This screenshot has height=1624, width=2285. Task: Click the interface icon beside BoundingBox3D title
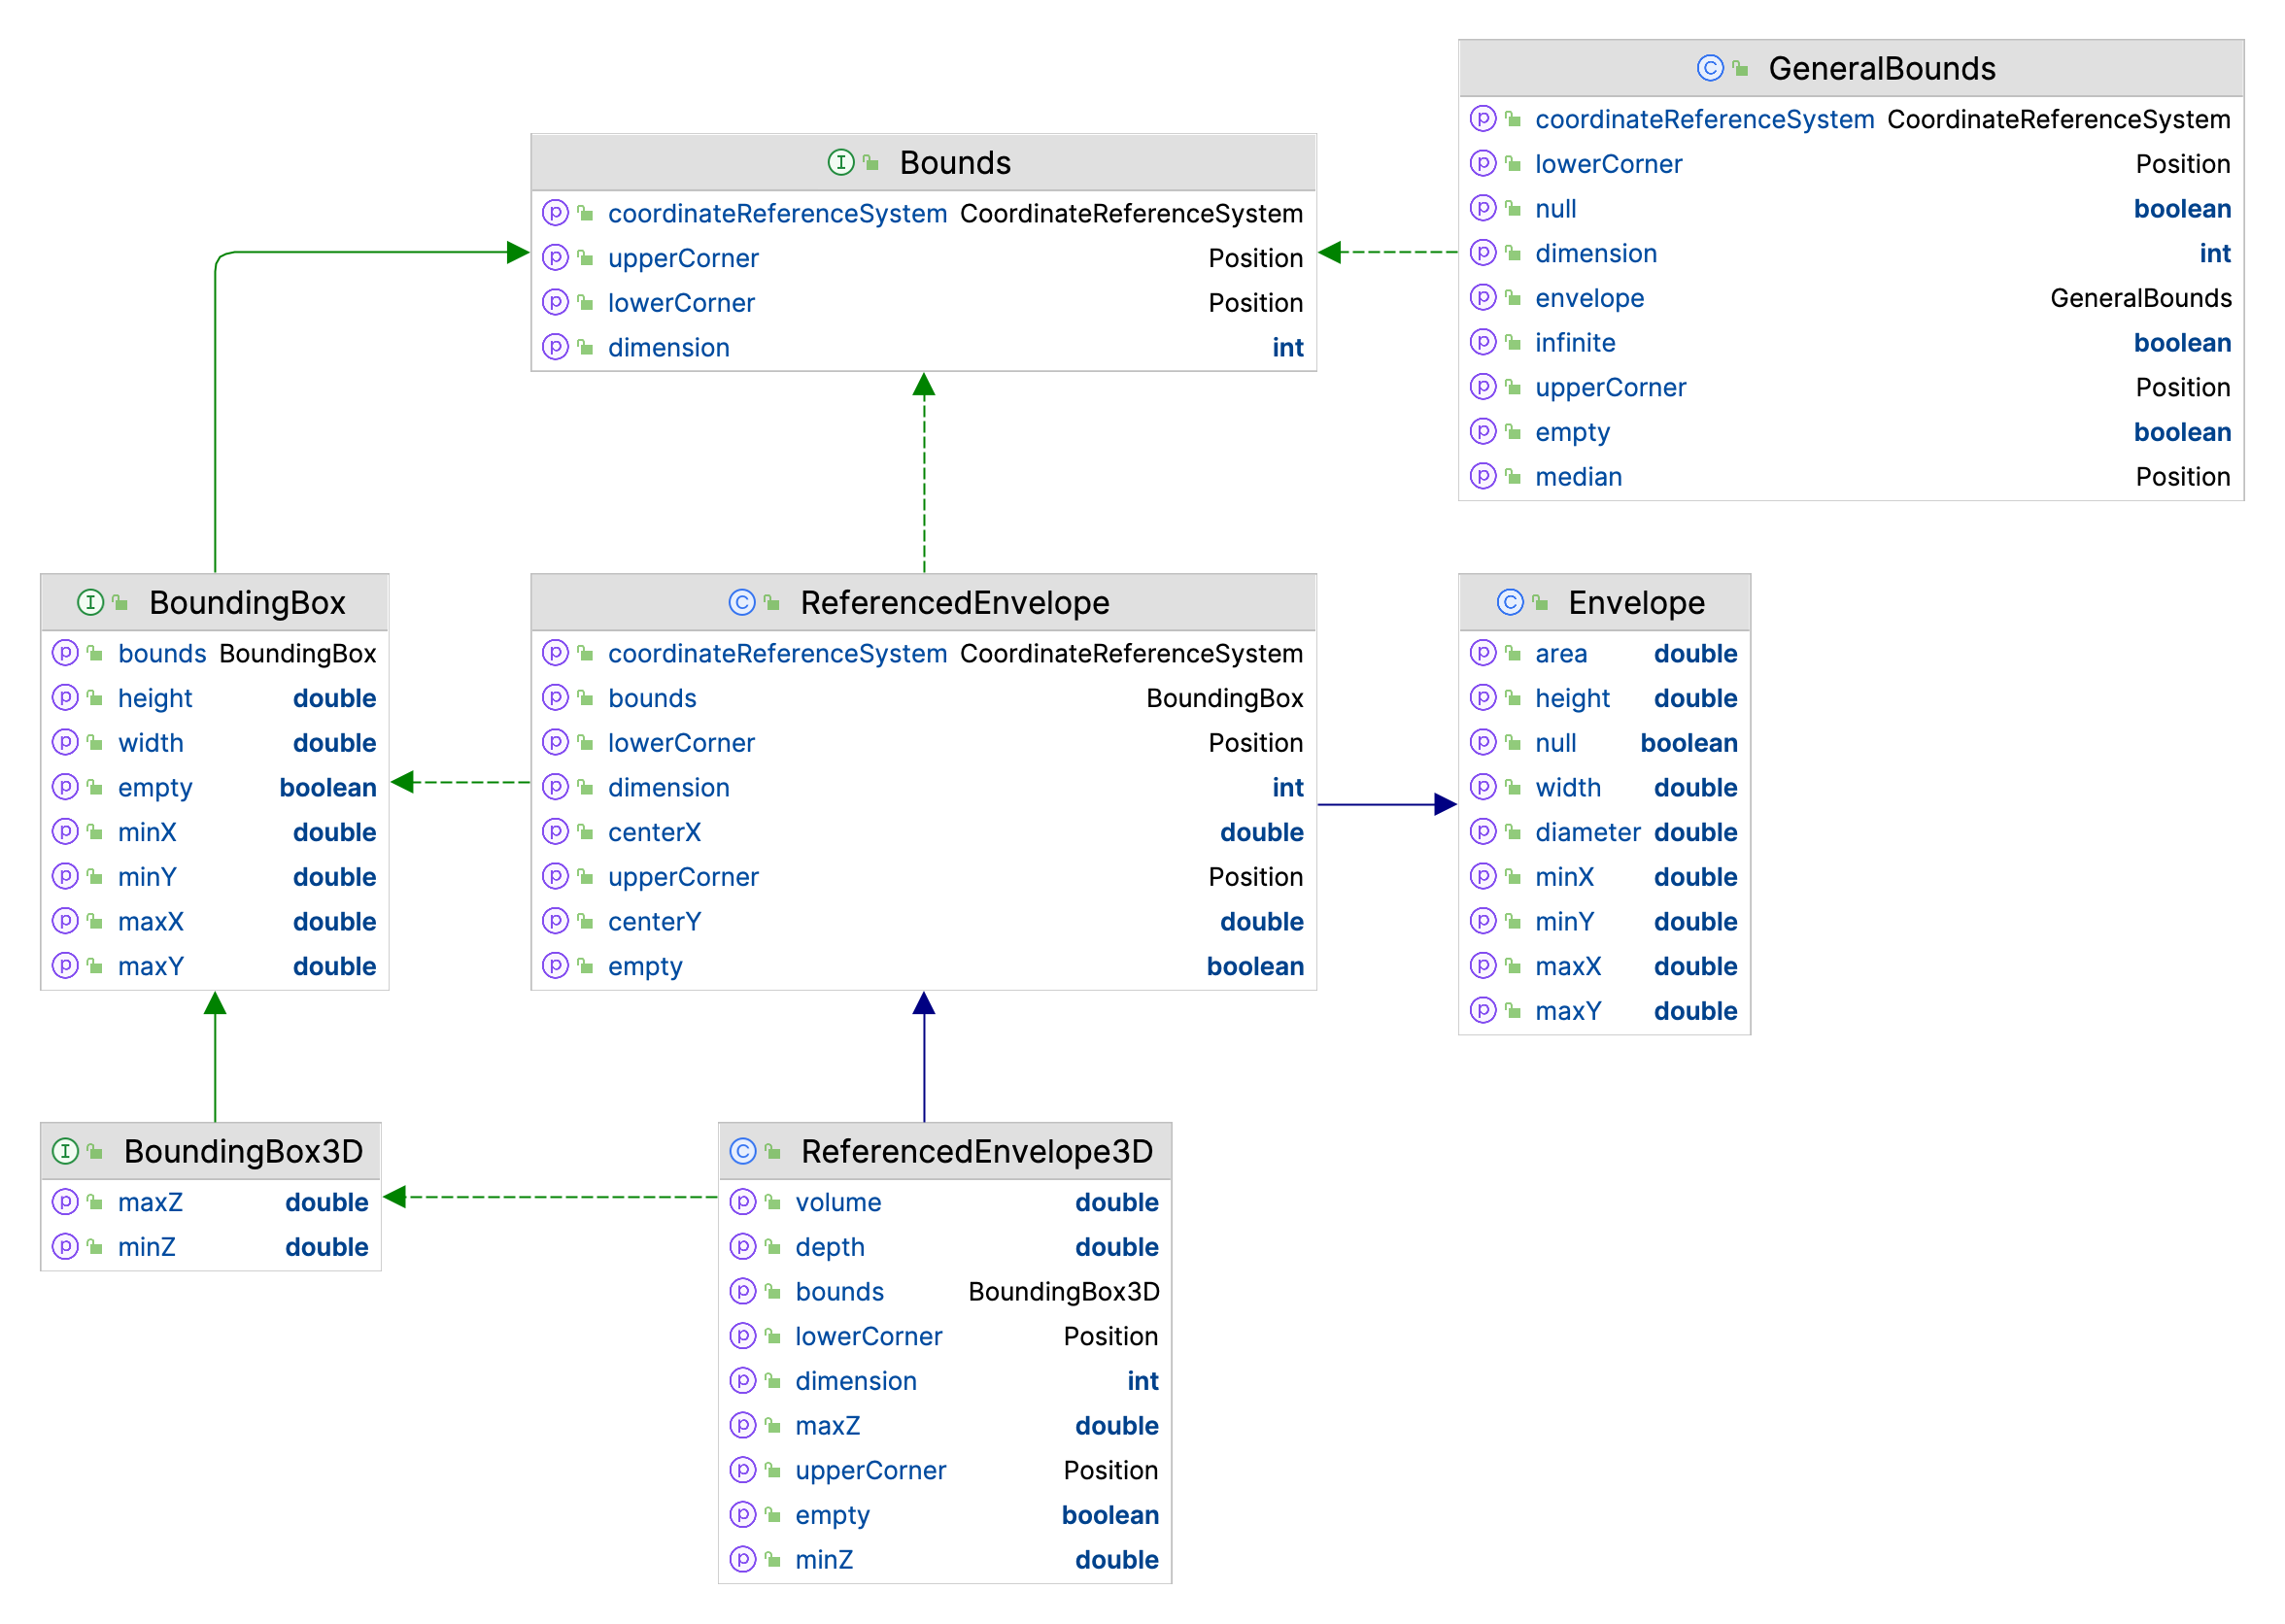point(65,1151)
